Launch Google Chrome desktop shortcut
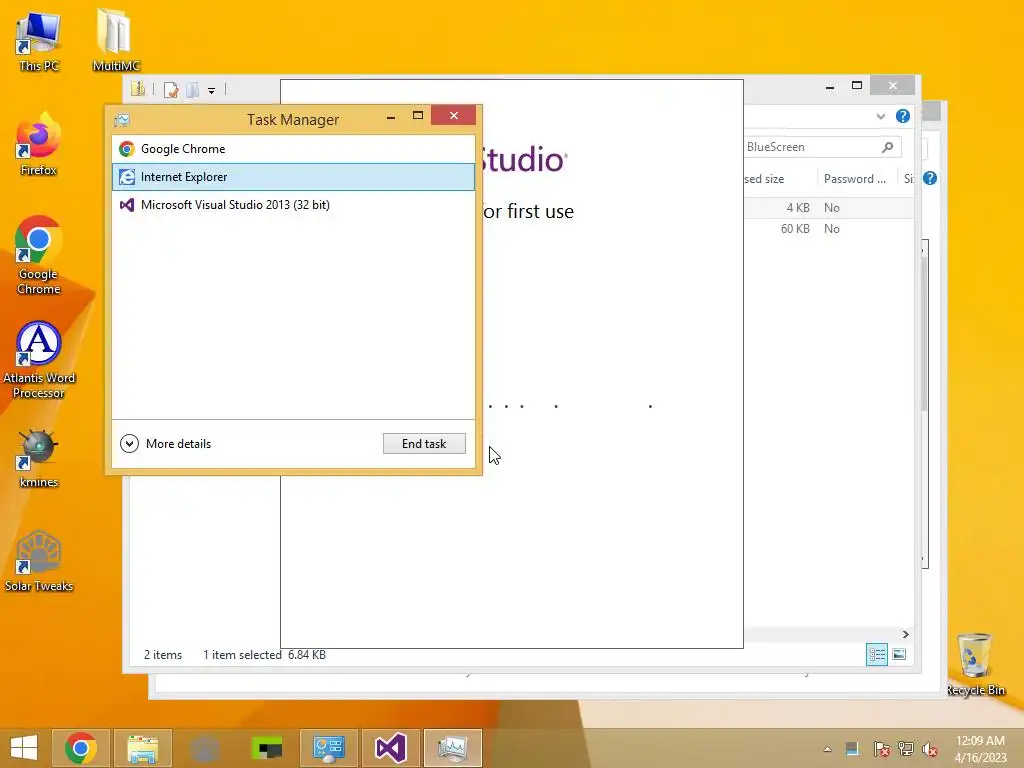 tap(39, 256)
